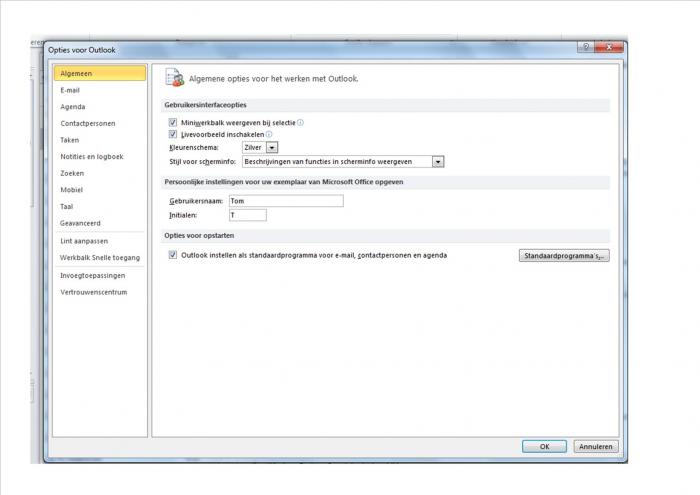
Task: Go to Contactpersonen settings
Action: pos(88,123)
